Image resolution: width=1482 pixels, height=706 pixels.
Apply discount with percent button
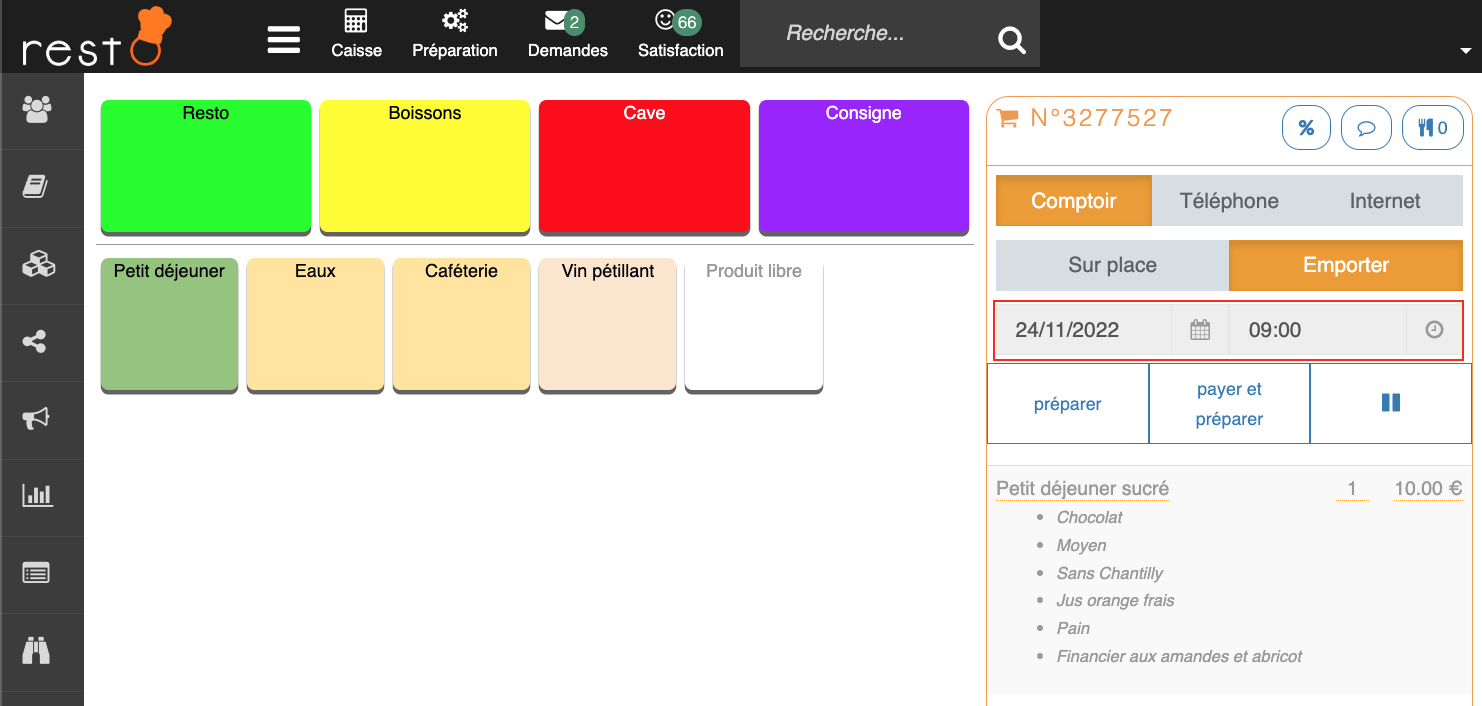[1305, 128]
